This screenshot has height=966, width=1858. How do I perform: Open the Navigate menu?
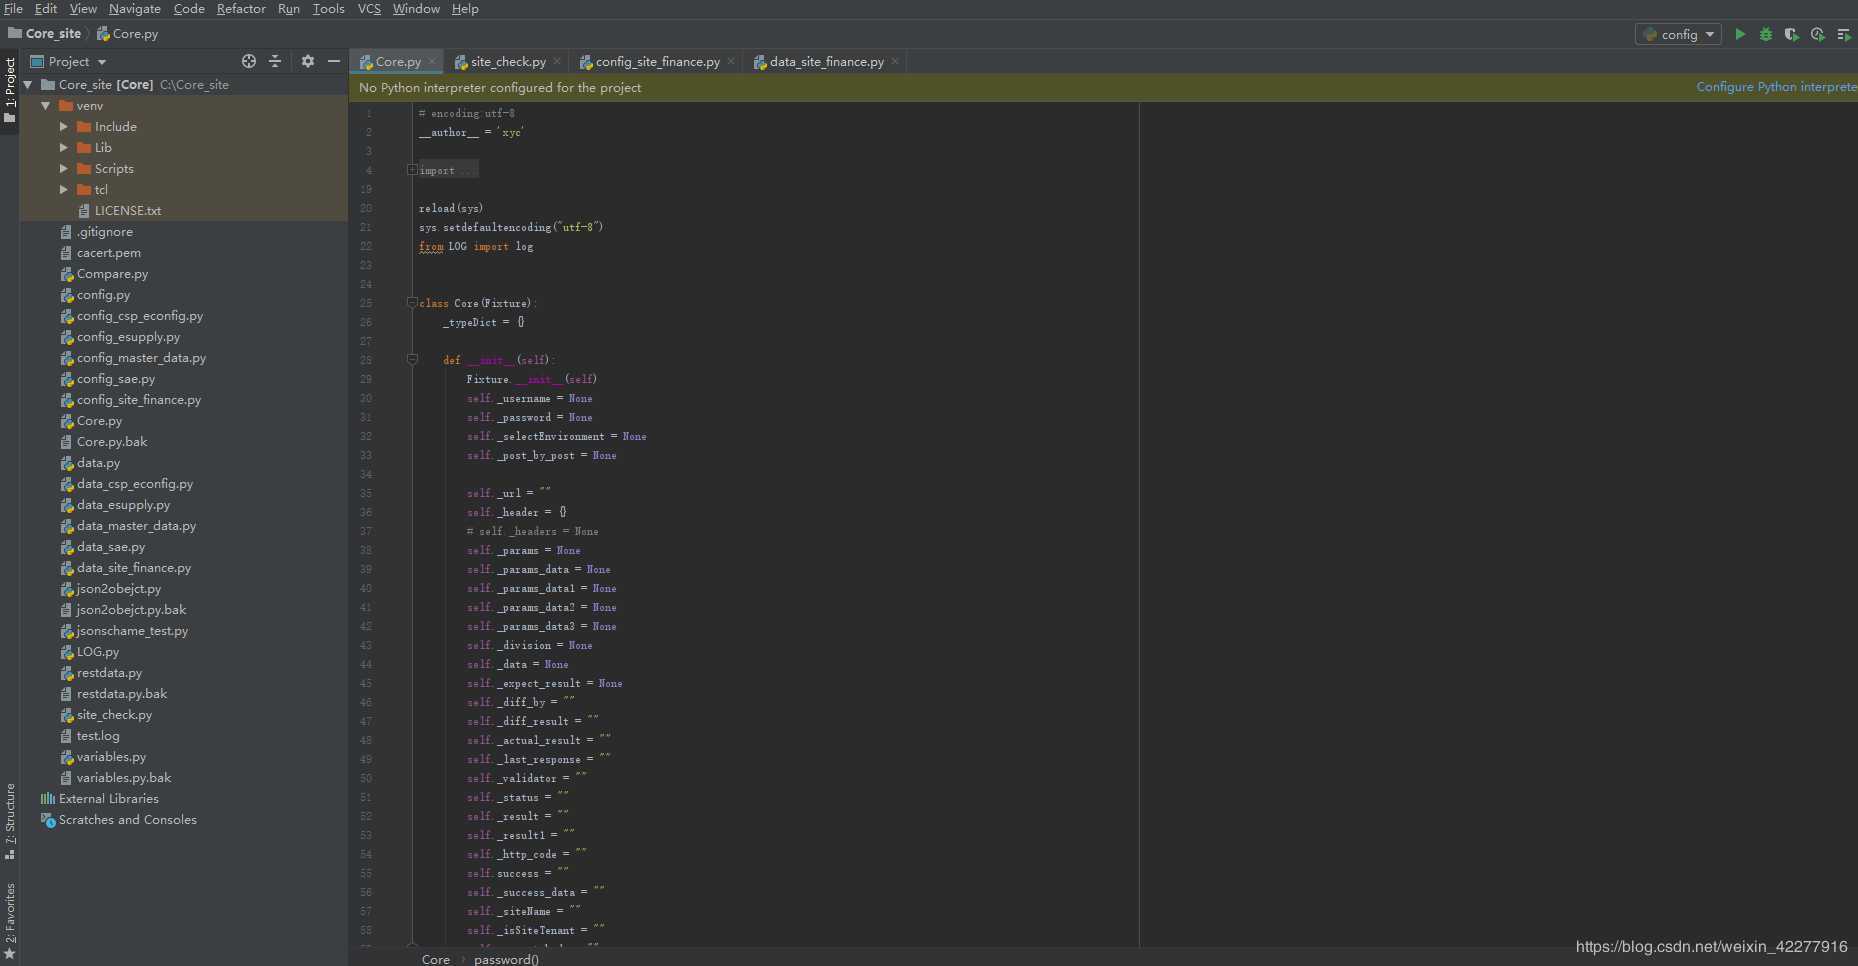click(135, 9)
